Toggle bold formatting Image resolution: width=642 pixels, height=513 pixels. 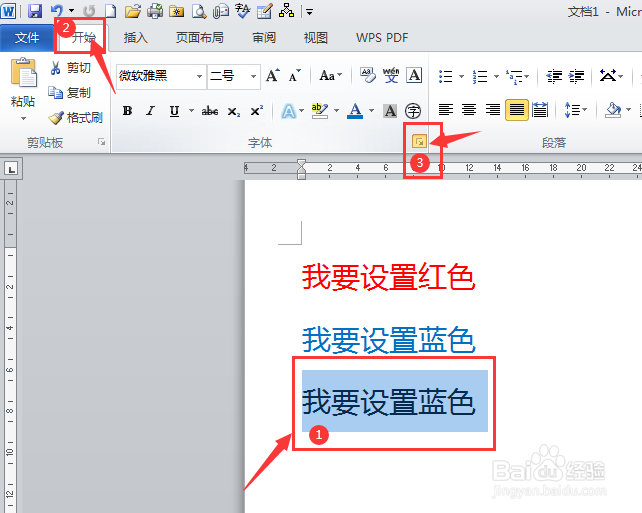127,111
